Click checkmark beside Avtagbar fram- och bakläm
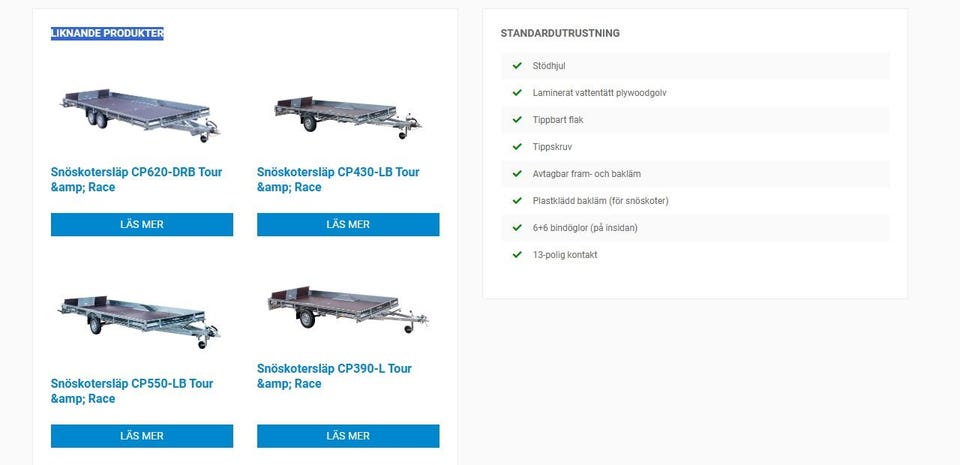960x465 pixels. [517, 174]
